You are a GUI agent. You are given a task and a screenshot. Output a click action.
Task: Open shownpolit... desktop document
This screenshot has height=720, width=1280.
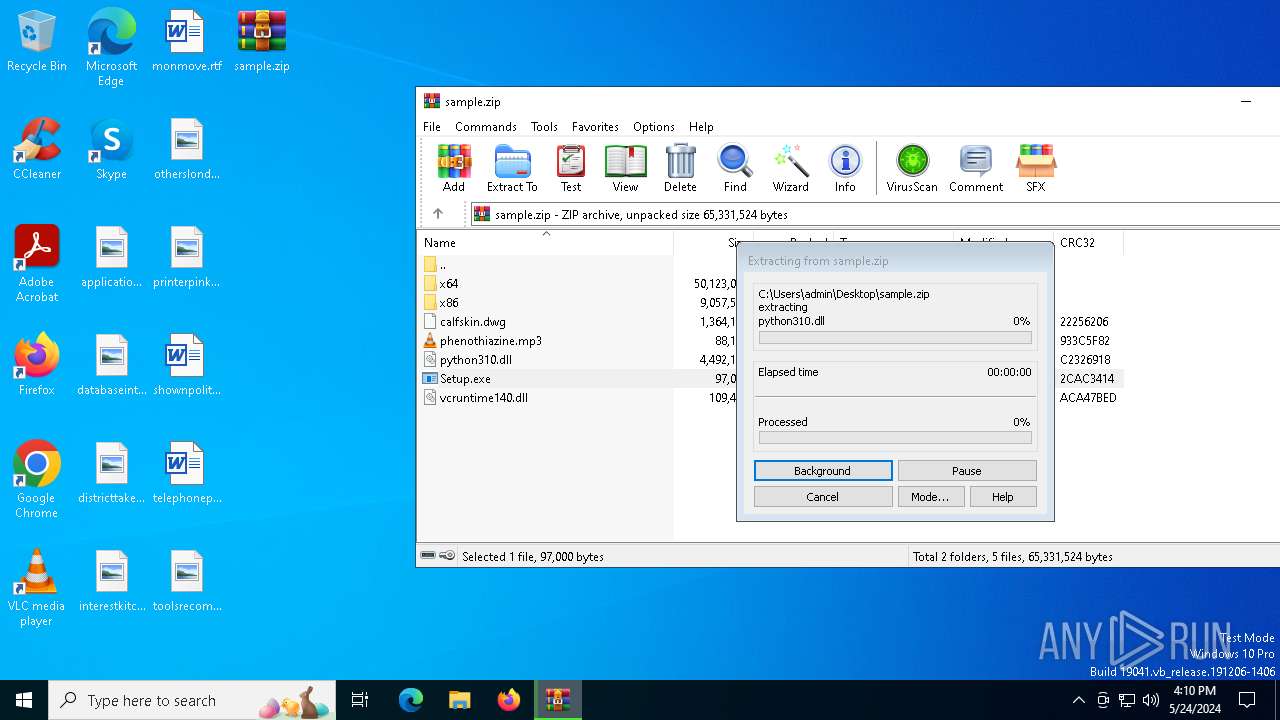coord(187,366)
